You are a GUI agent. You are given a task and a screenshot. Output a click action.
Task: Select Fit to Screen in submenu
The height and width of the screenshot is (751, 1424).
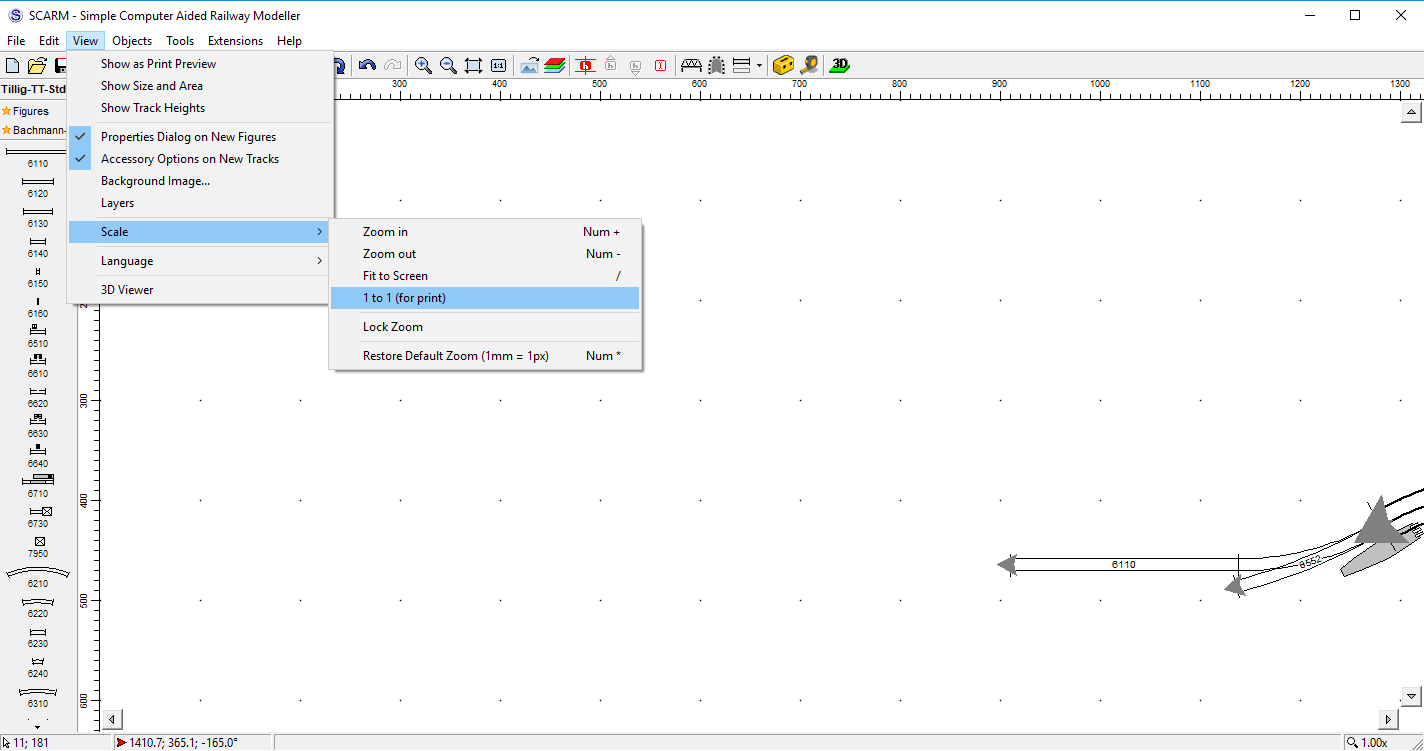(x=485, y=276)
